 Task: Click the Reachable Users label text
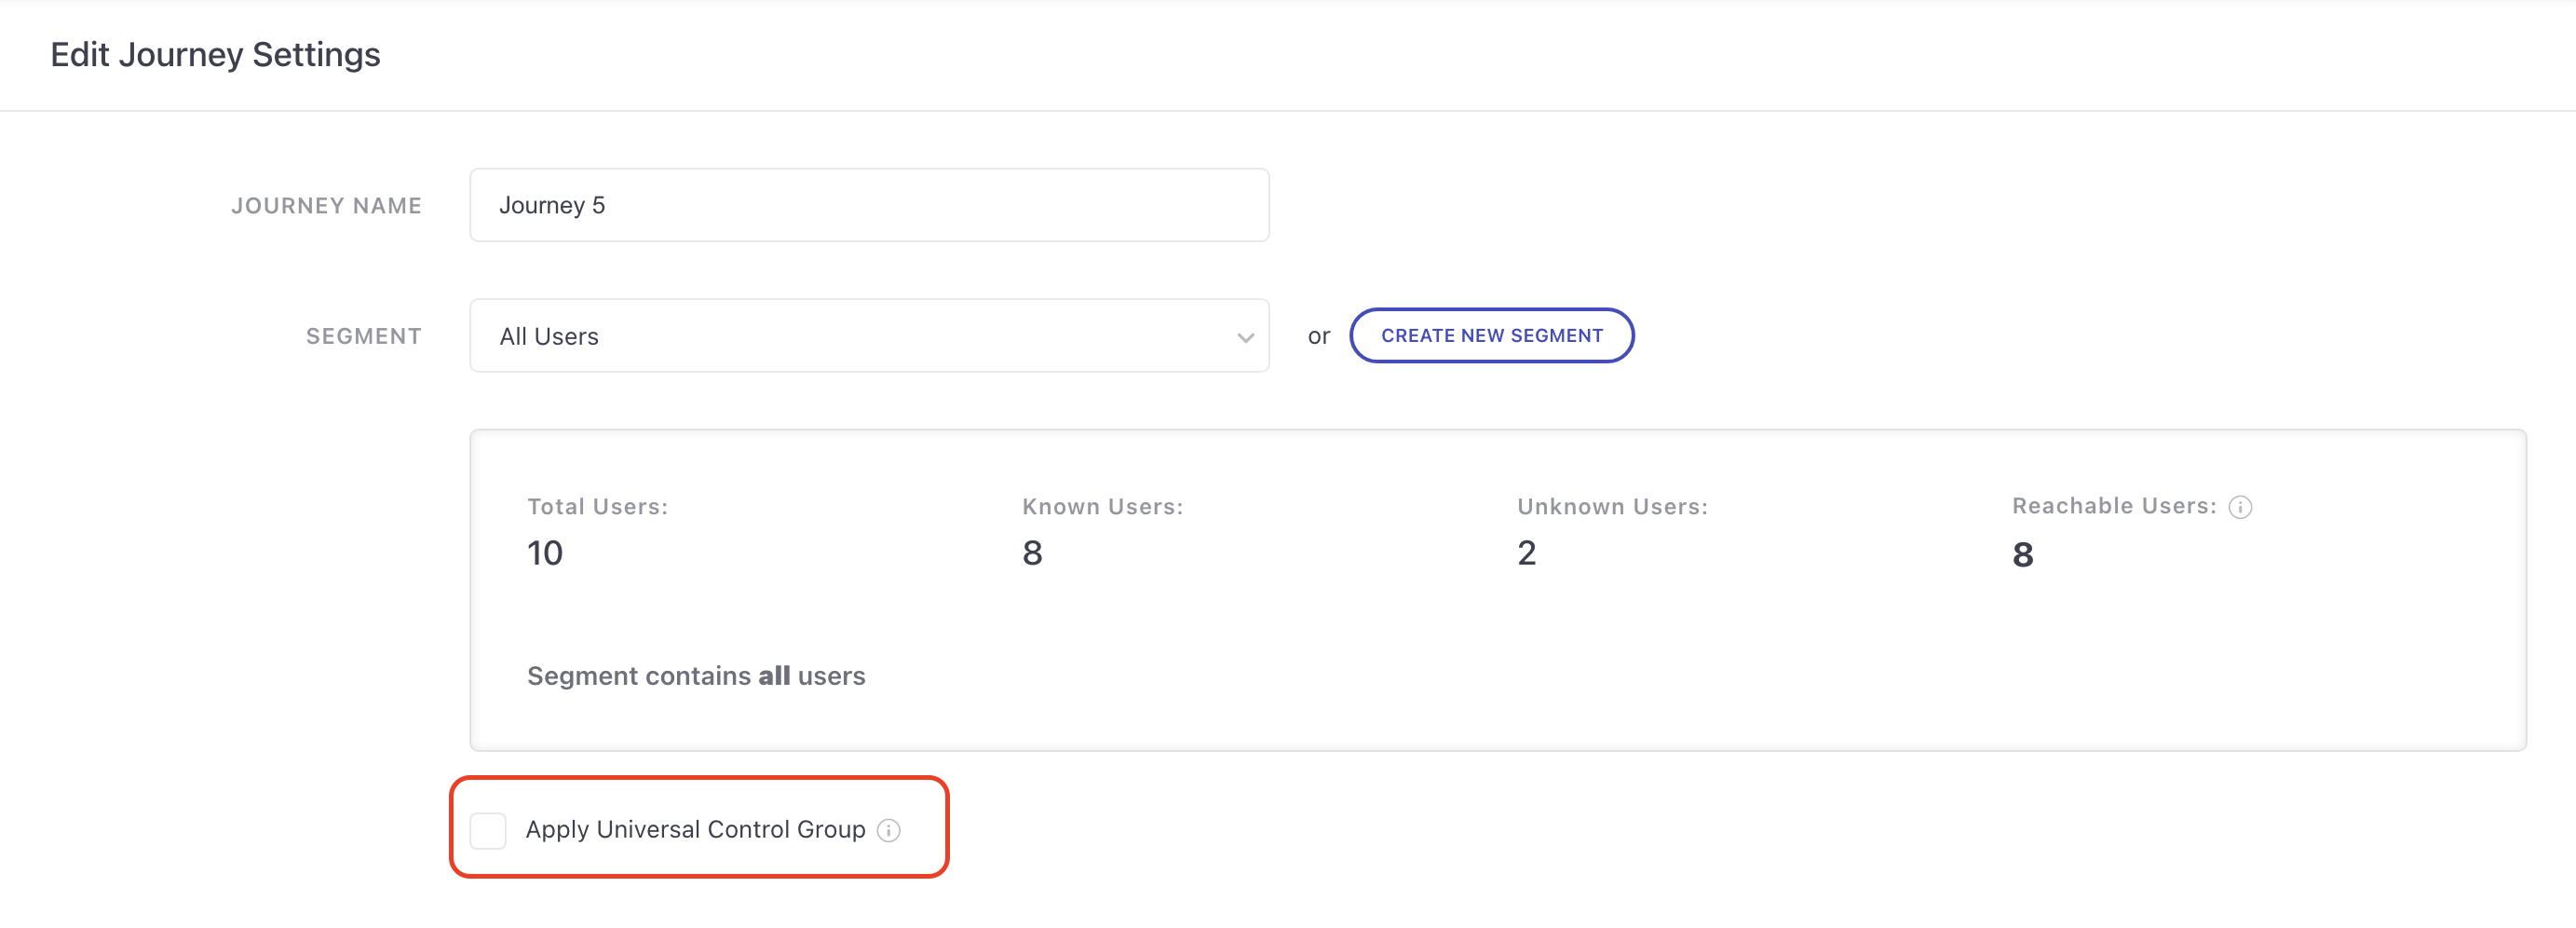click(2113, 506)
